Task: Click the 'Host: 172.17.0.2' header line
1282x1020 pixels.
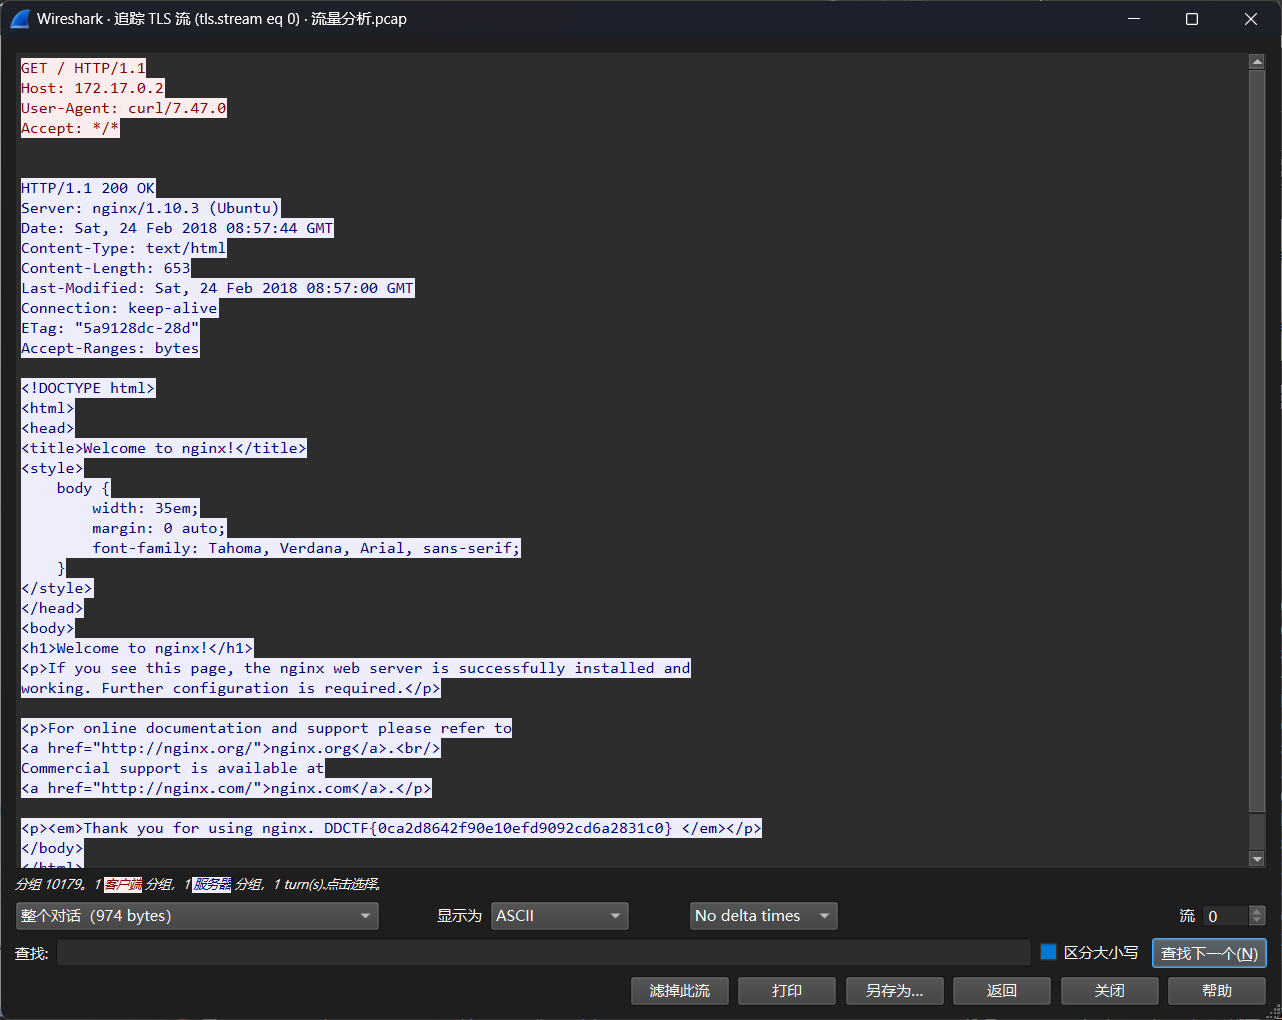Action: tap(92, 88)
